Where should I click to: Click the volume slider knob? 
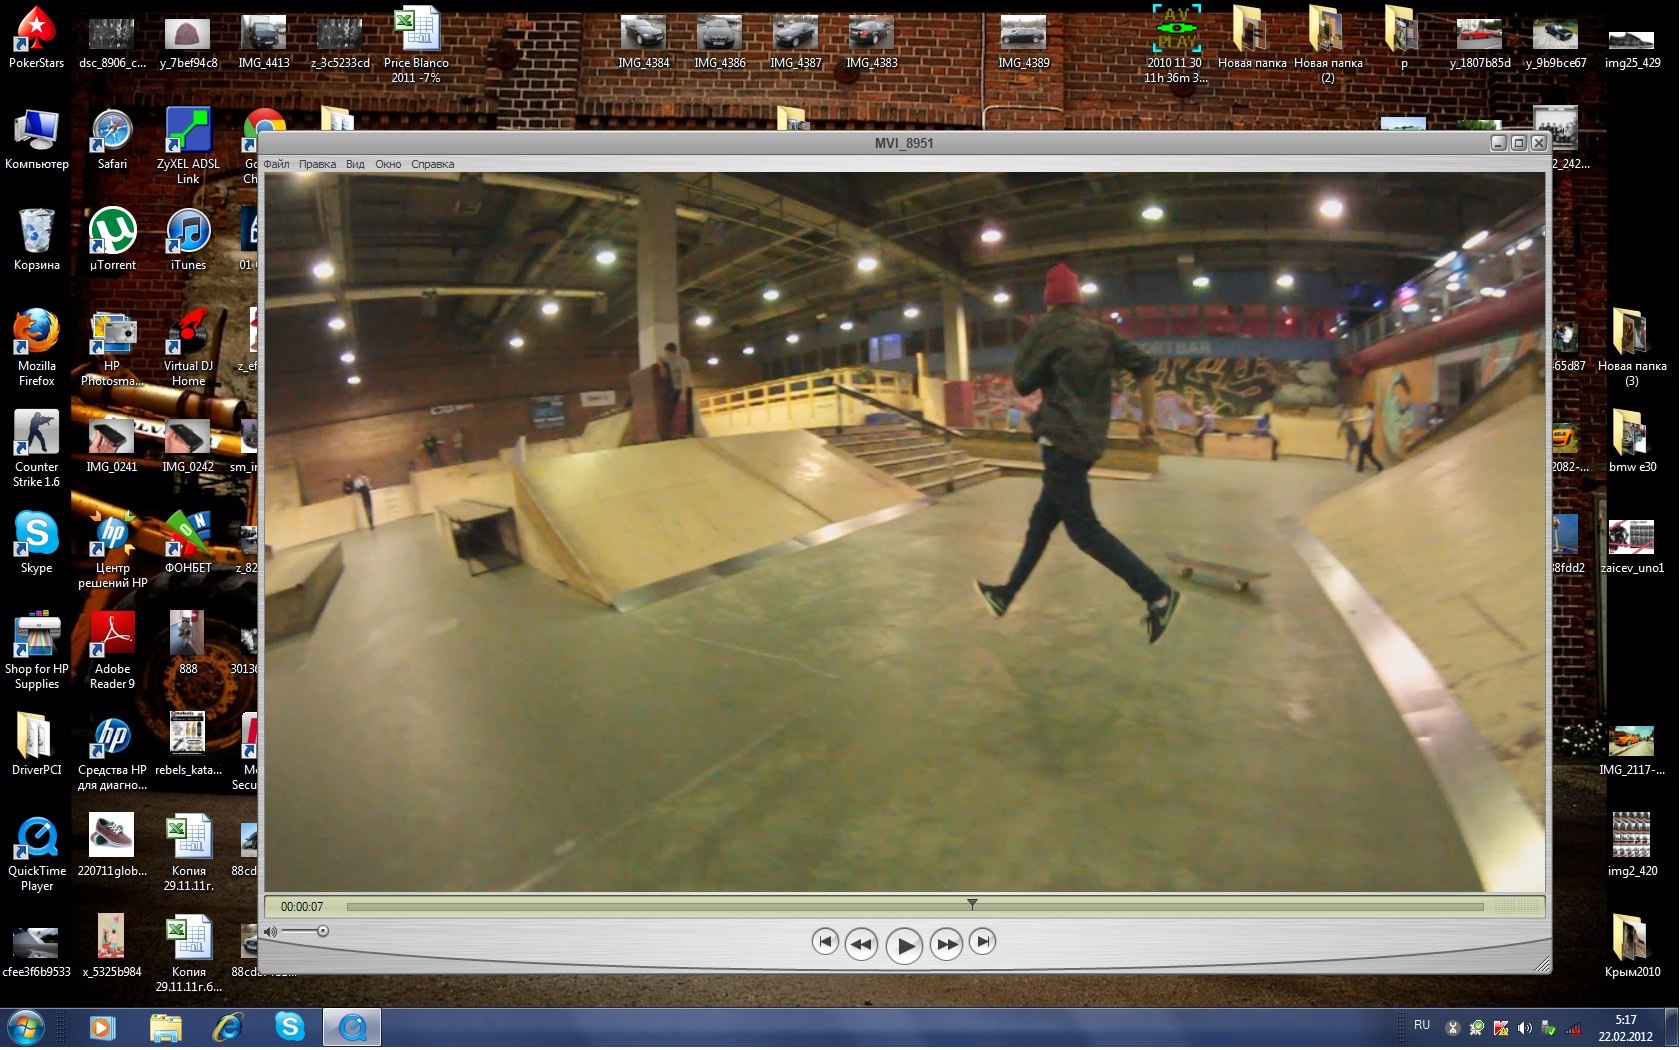[x=322, y=931]
